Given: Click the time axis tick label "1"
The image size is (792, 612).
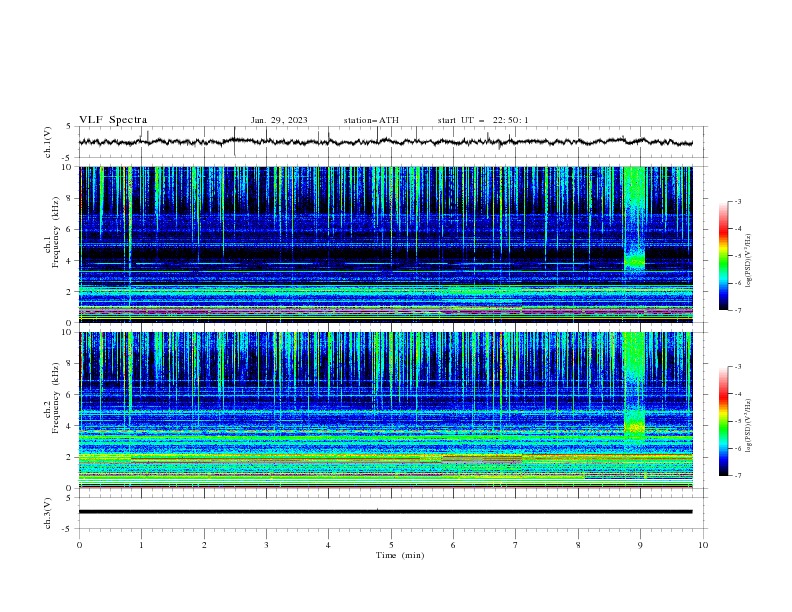Looking at the screenshot, I should [141, 545].
